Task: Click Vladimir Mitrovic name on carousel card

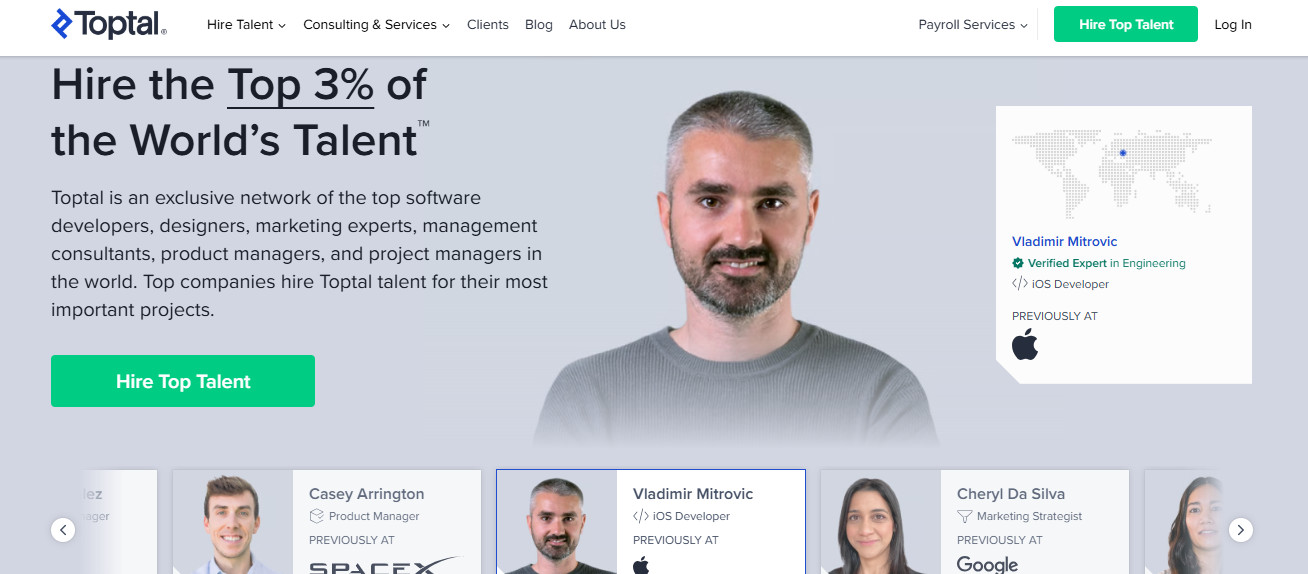Action: (693, 494)
